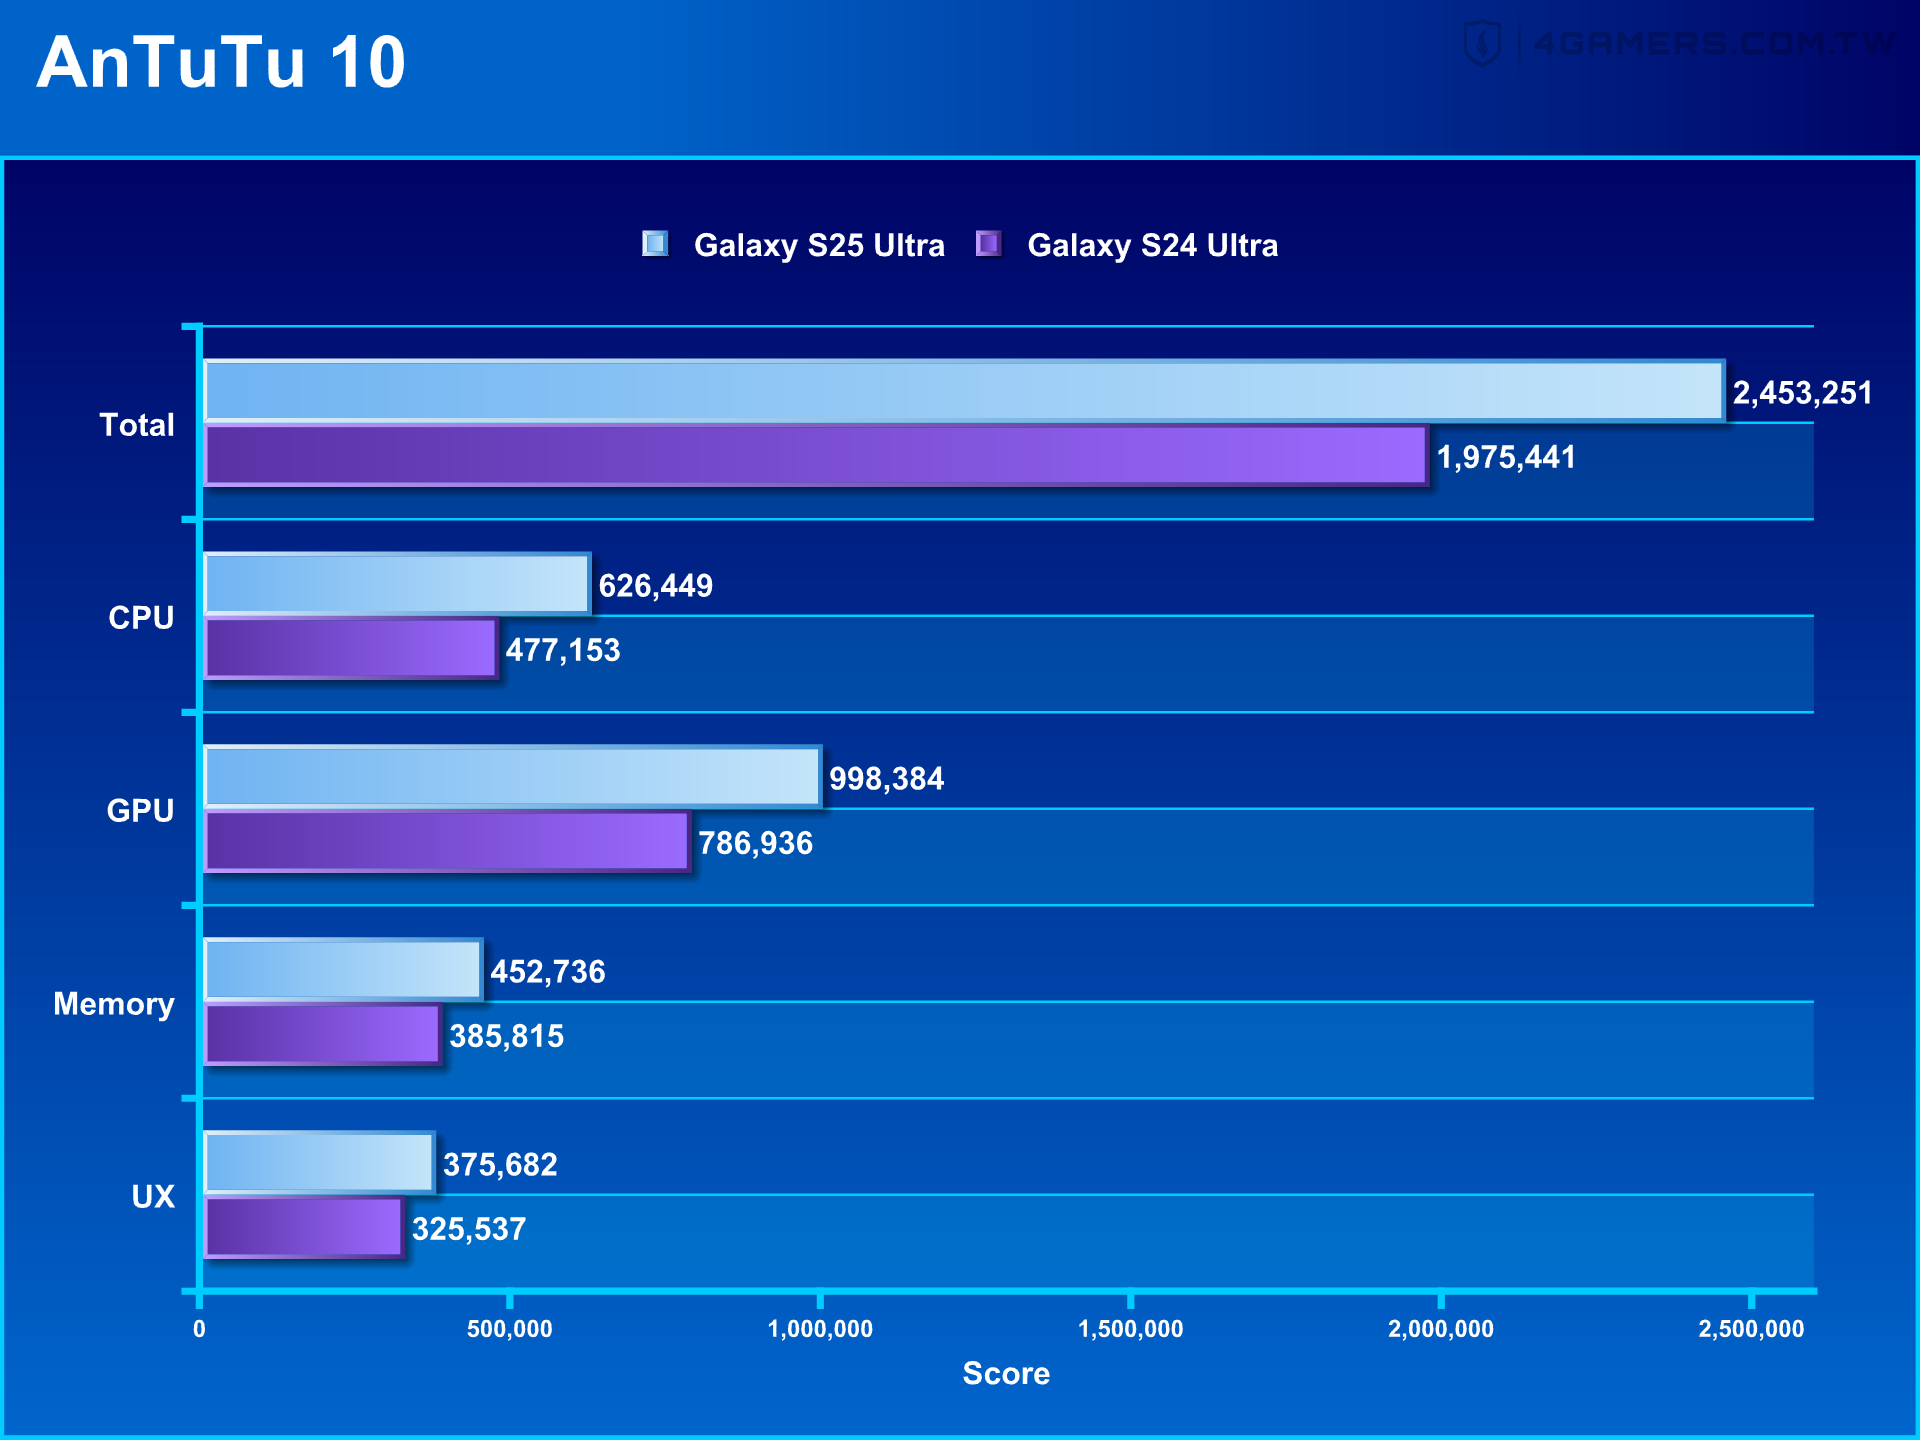Click the S25 Ultra UX bar

[x=319, y=1163]
